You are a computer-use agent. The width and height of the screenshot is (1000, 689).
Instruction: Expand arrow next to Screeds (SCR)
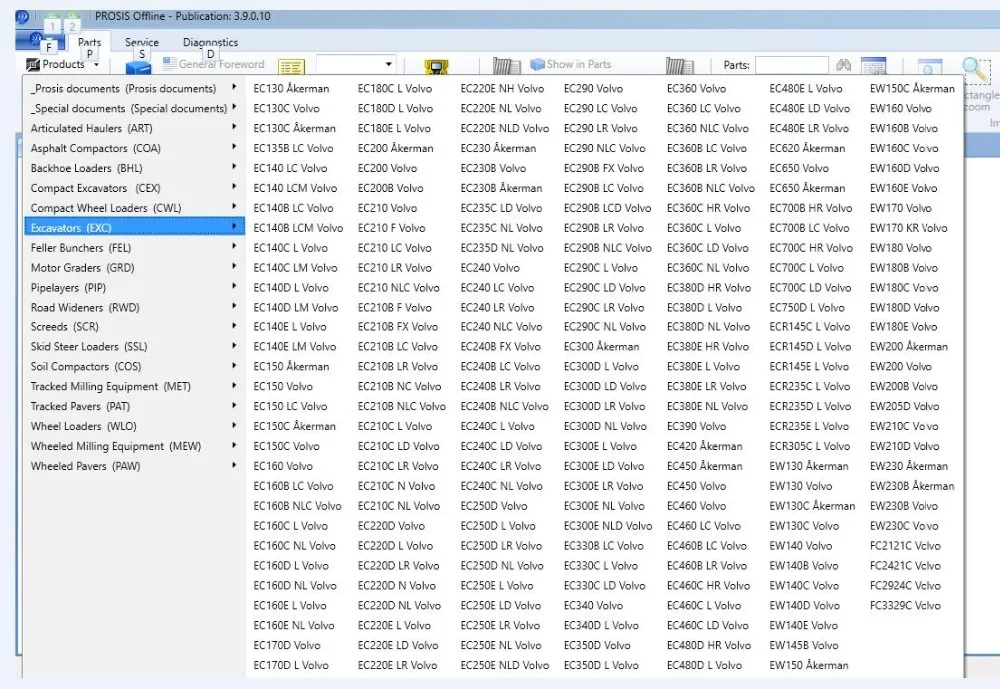tap(234, 325)
